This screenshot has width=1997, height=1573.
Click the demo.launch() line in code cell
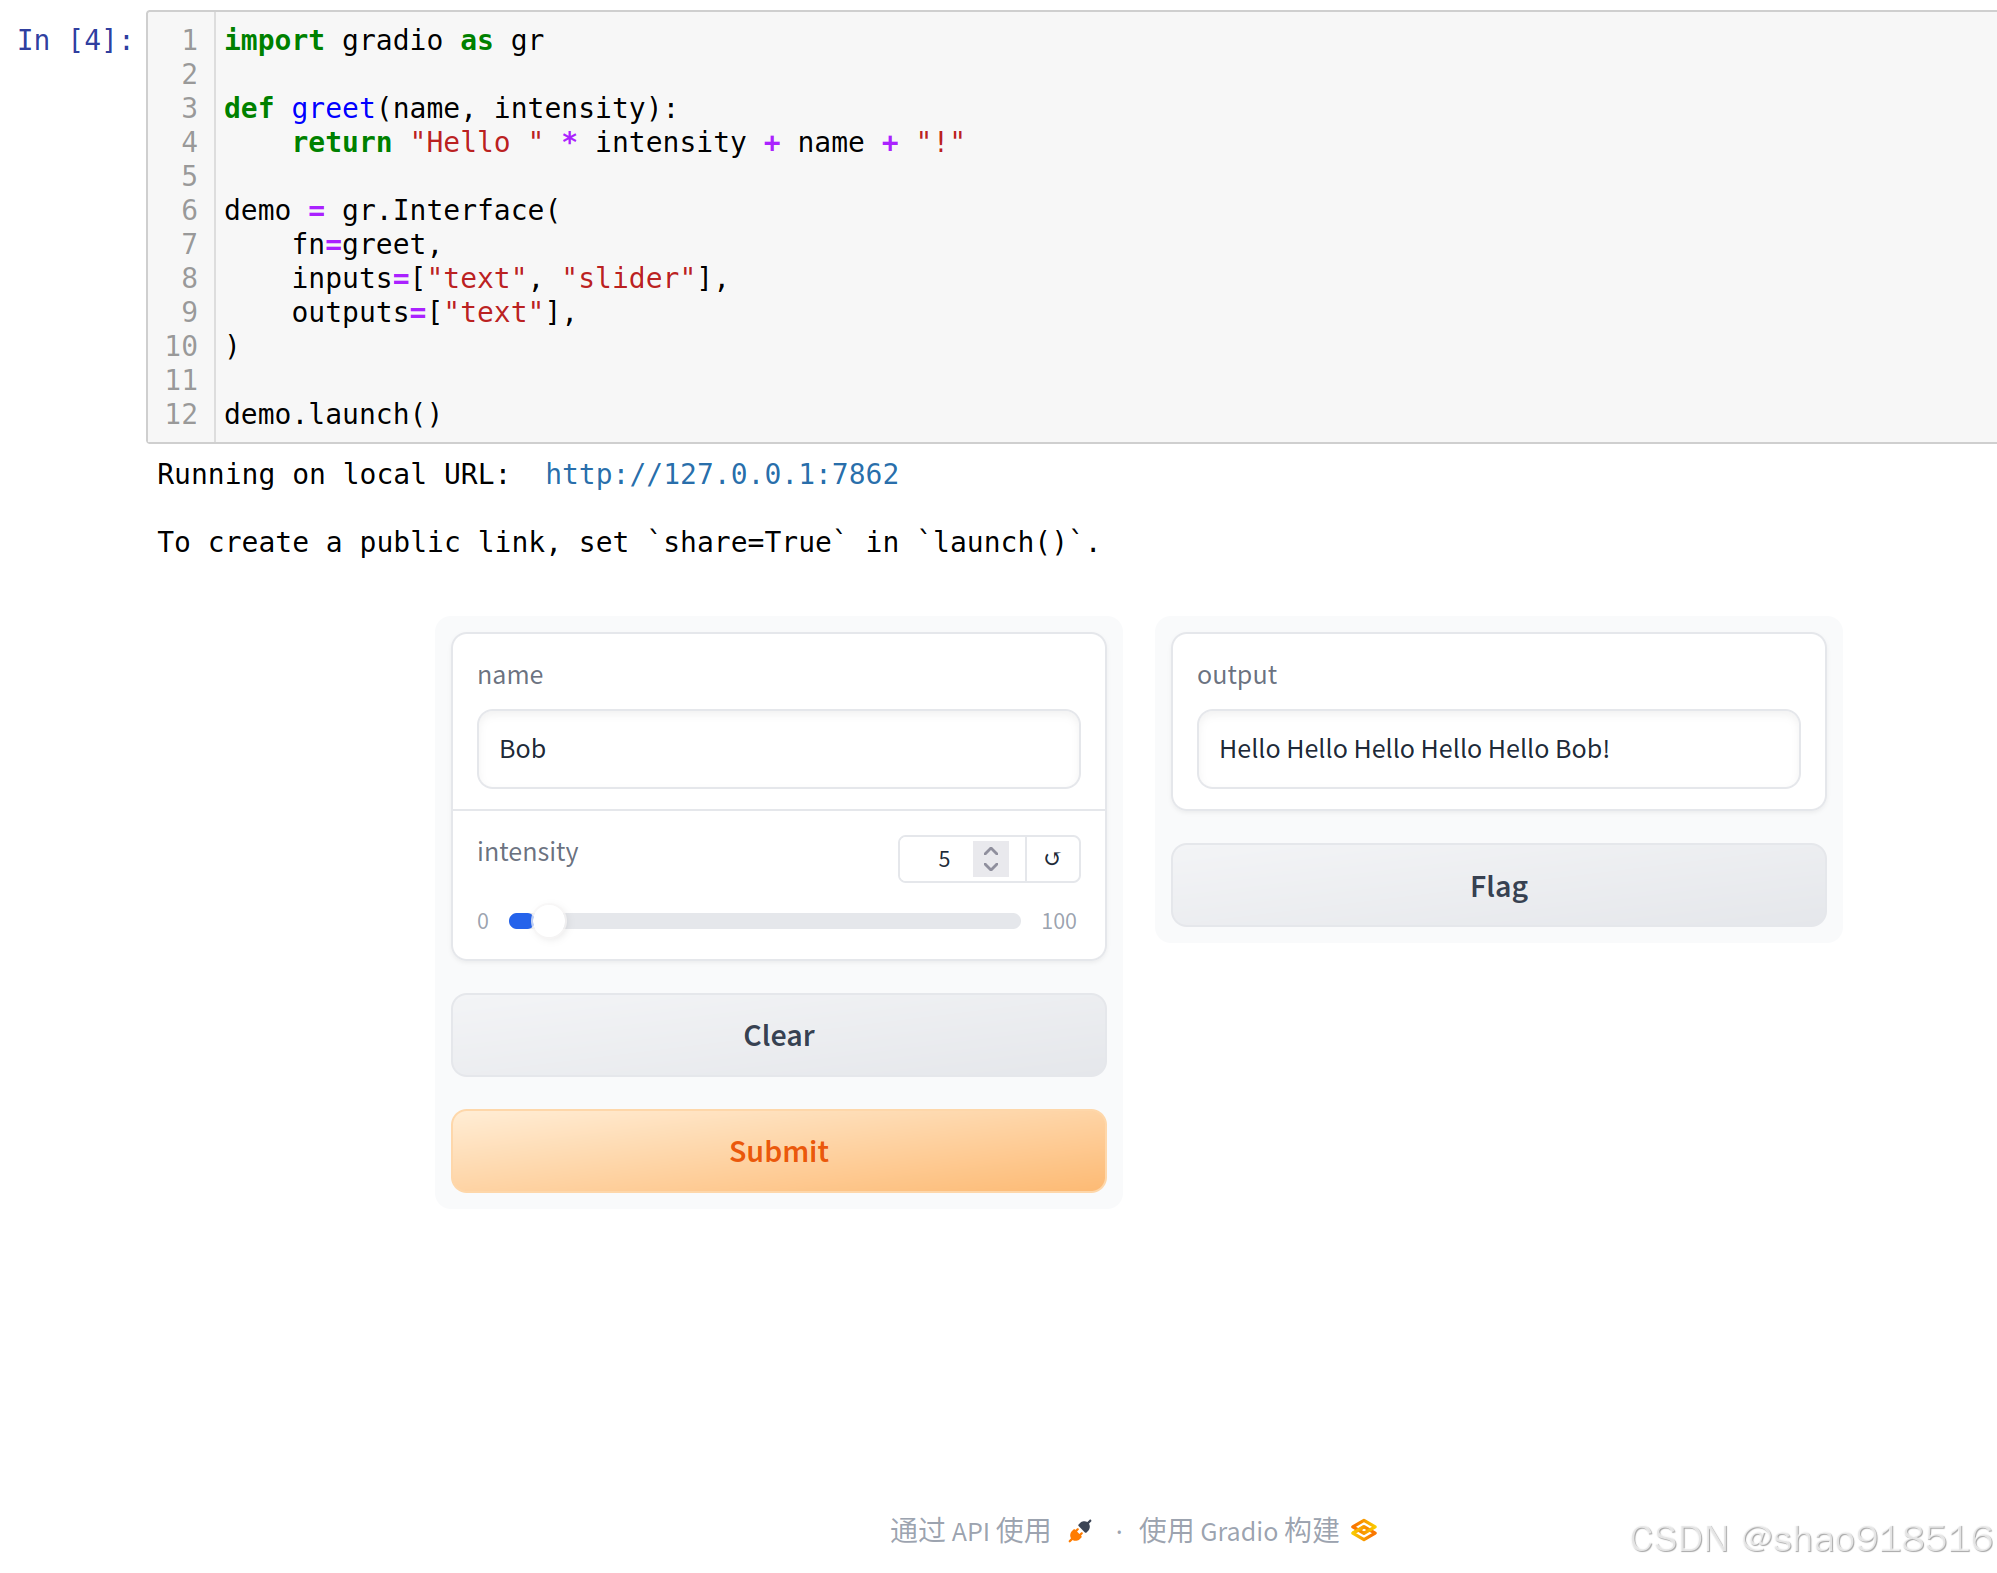332,414
